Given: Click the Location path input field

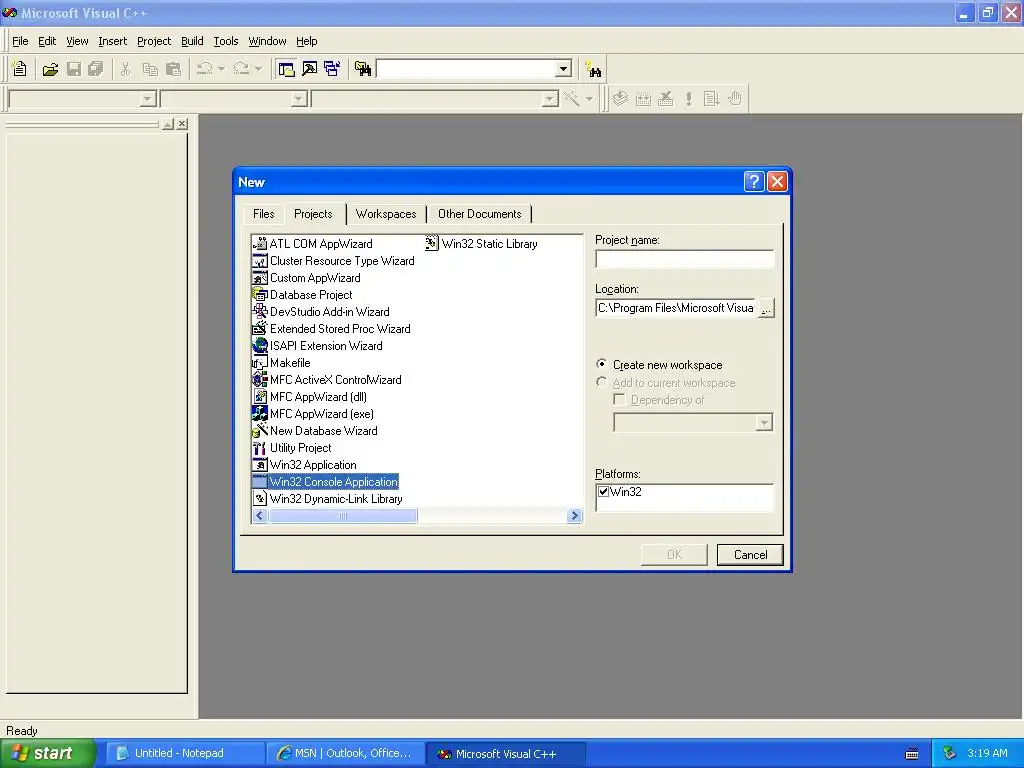Looking at the screenshot, I should pyautogui.click(x=676, y=308).
